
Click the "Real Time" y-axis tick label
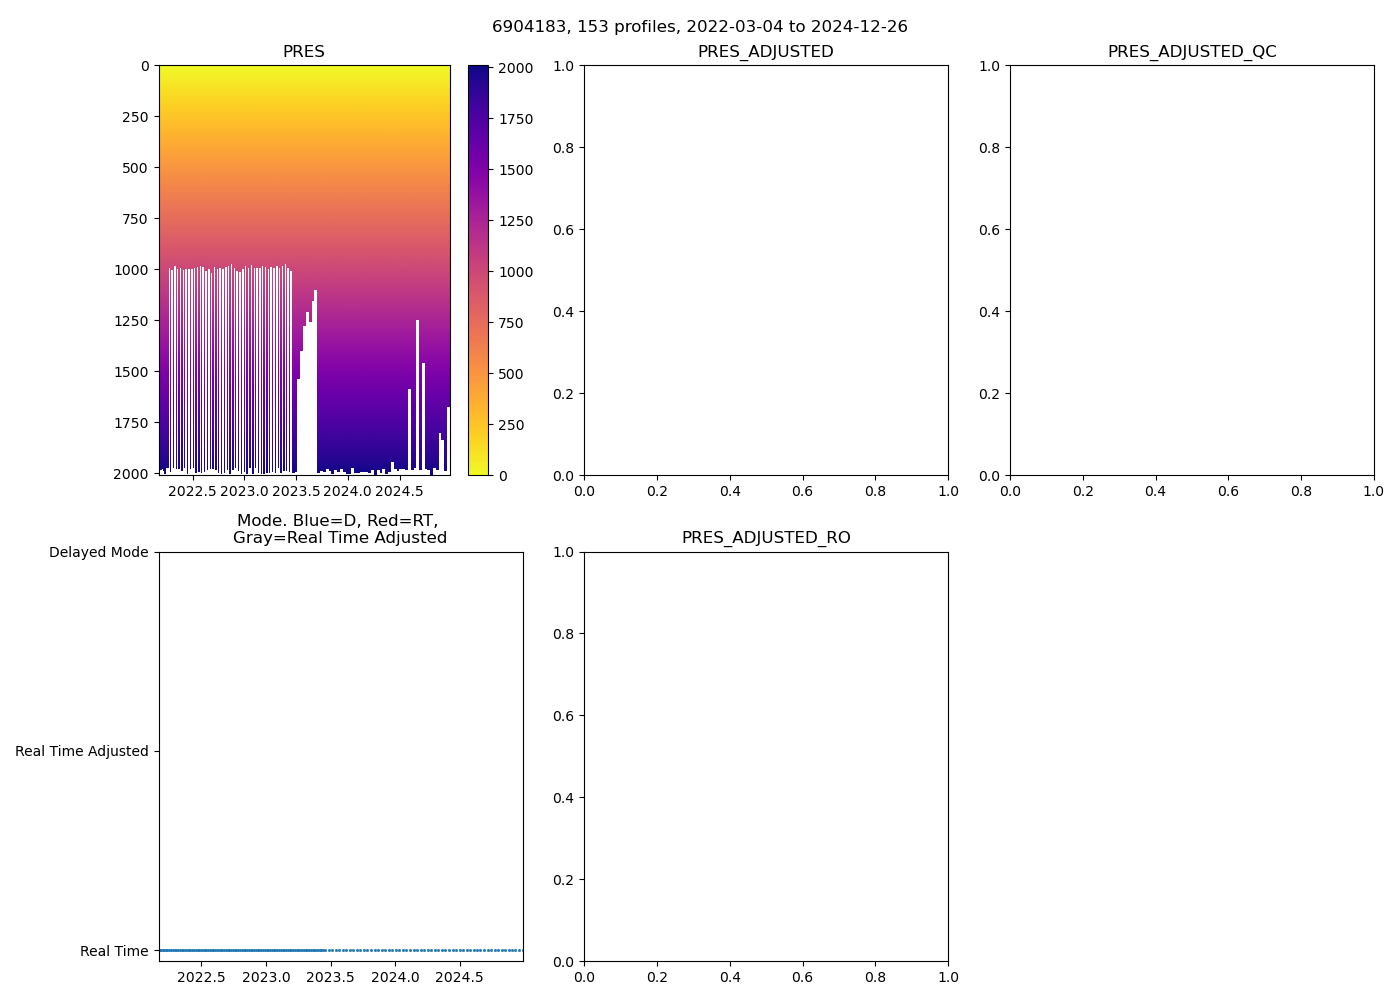[x=114, y=951]
